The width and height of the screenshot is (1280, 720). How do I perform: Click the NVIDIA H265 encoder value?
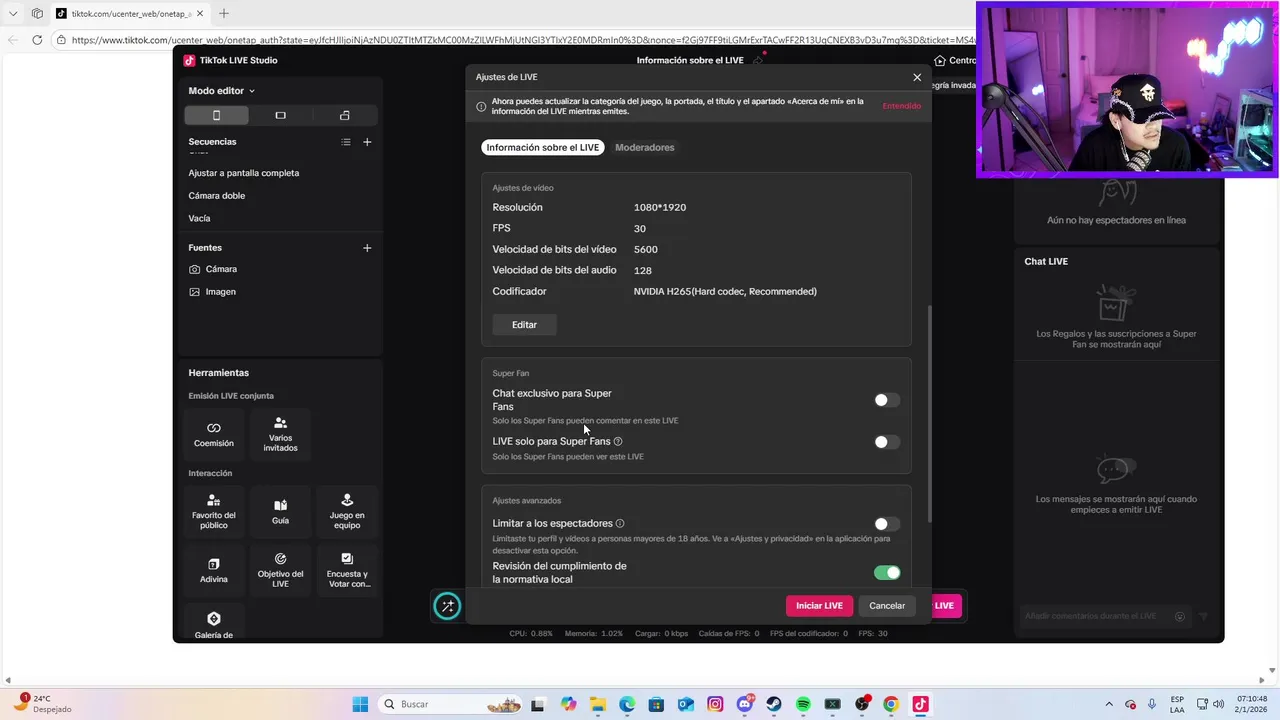click(725, 292)
